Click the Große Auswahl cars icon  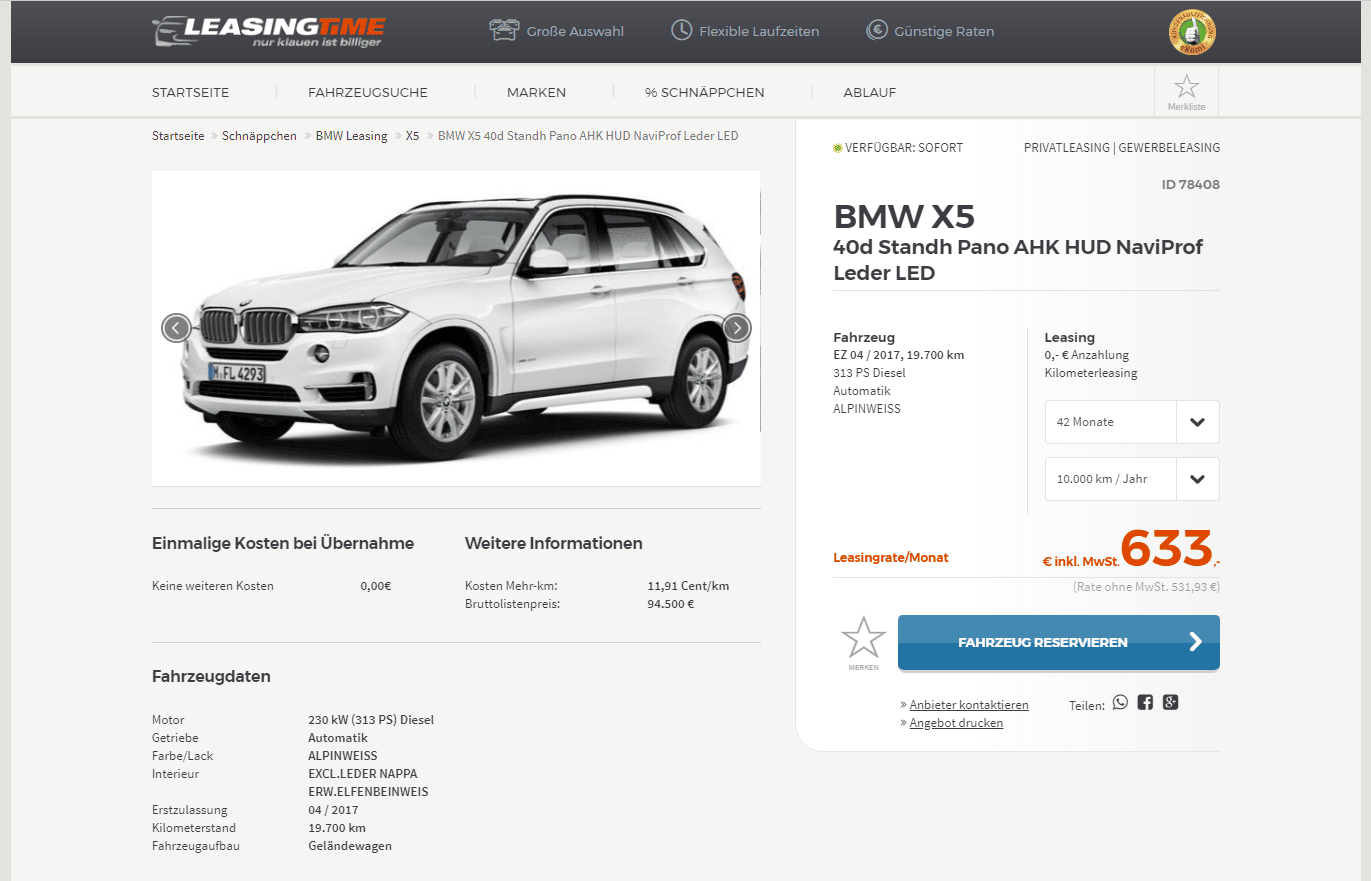(x=505, y=31)
